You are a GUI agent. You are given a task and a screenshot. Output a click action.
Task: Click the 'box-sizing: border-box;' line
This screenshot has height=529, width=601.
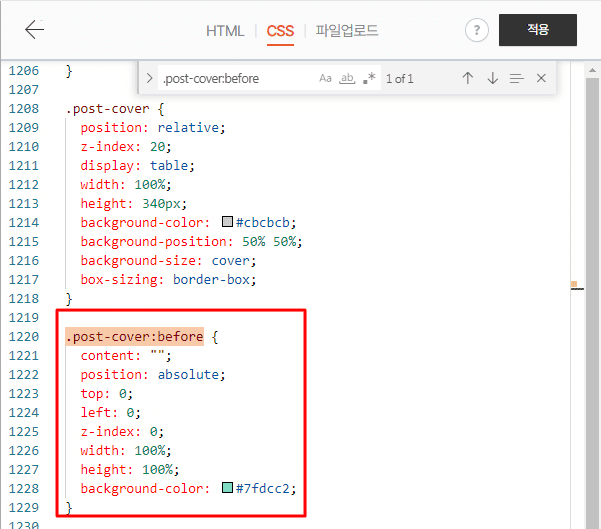tap(168, 280)
